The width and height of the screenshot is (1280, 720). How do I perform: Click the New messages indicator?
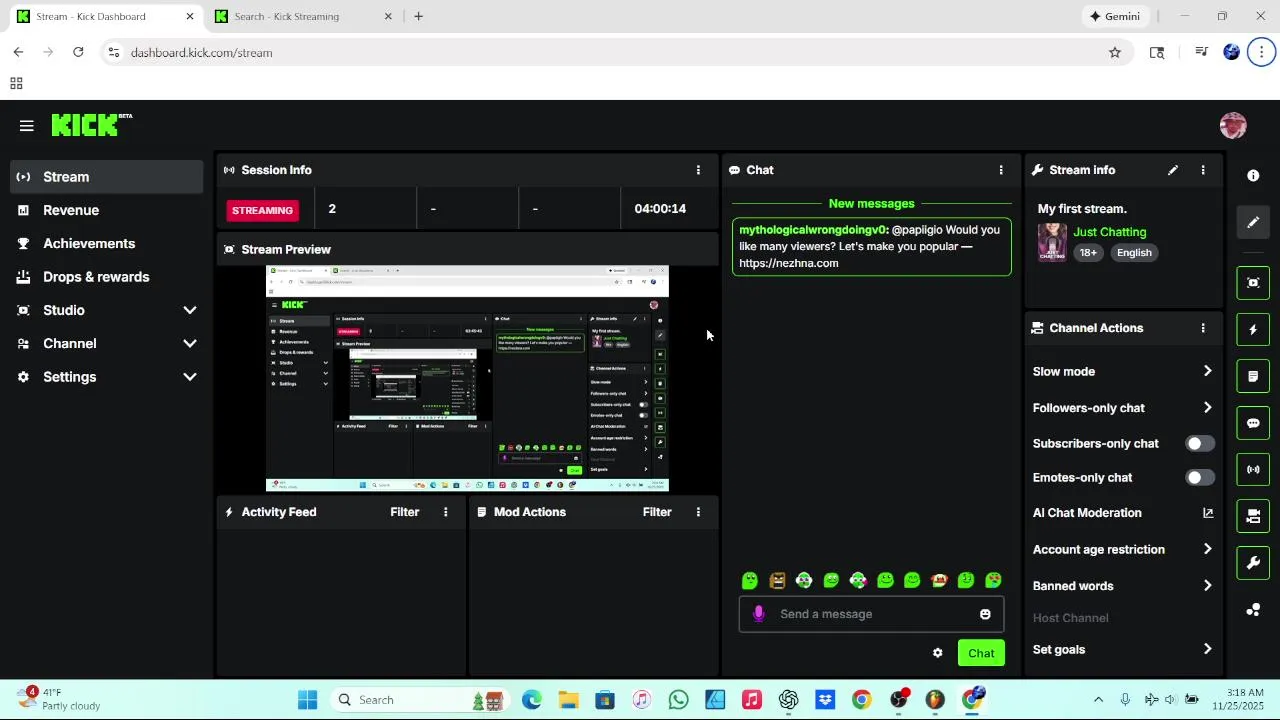pos(871,204)
